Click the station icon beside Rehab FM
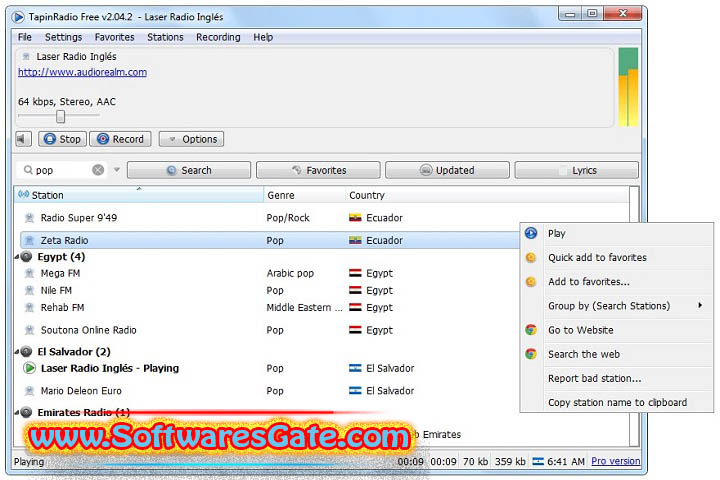 click(29, 307)
